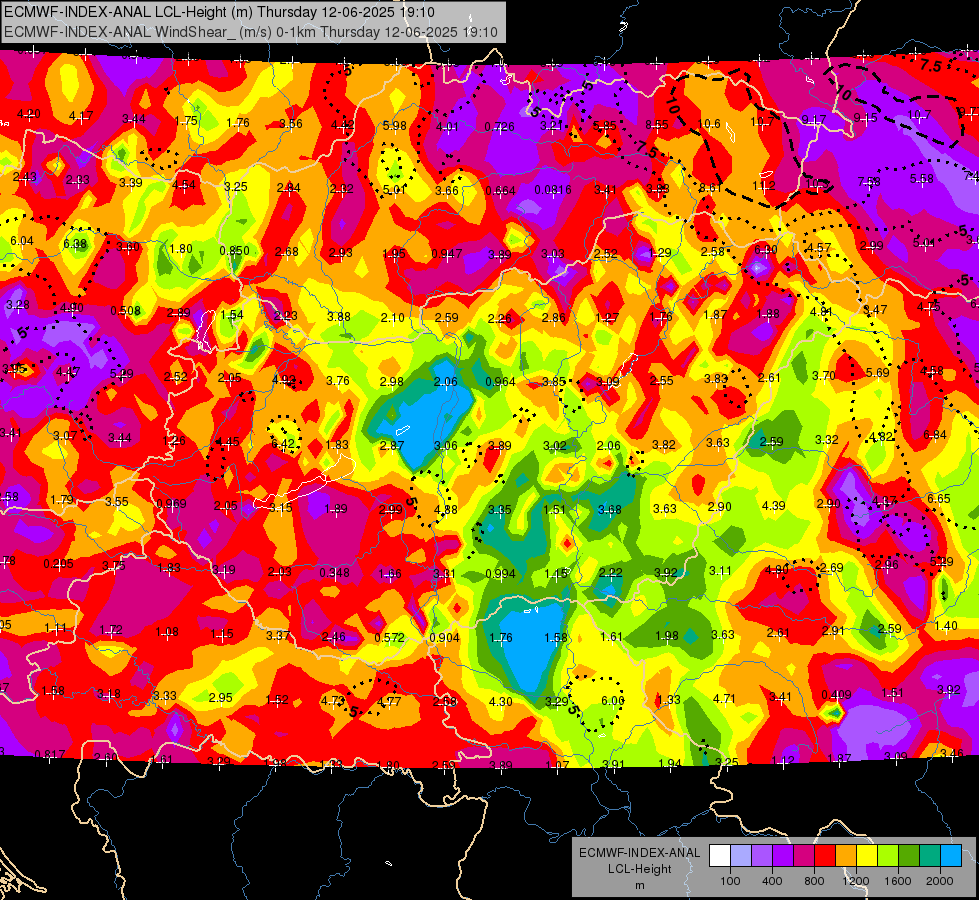Click the vivid violet legend swatch right of 400
The height and width of the screenshot is (900, 979).
coord(783,856)
